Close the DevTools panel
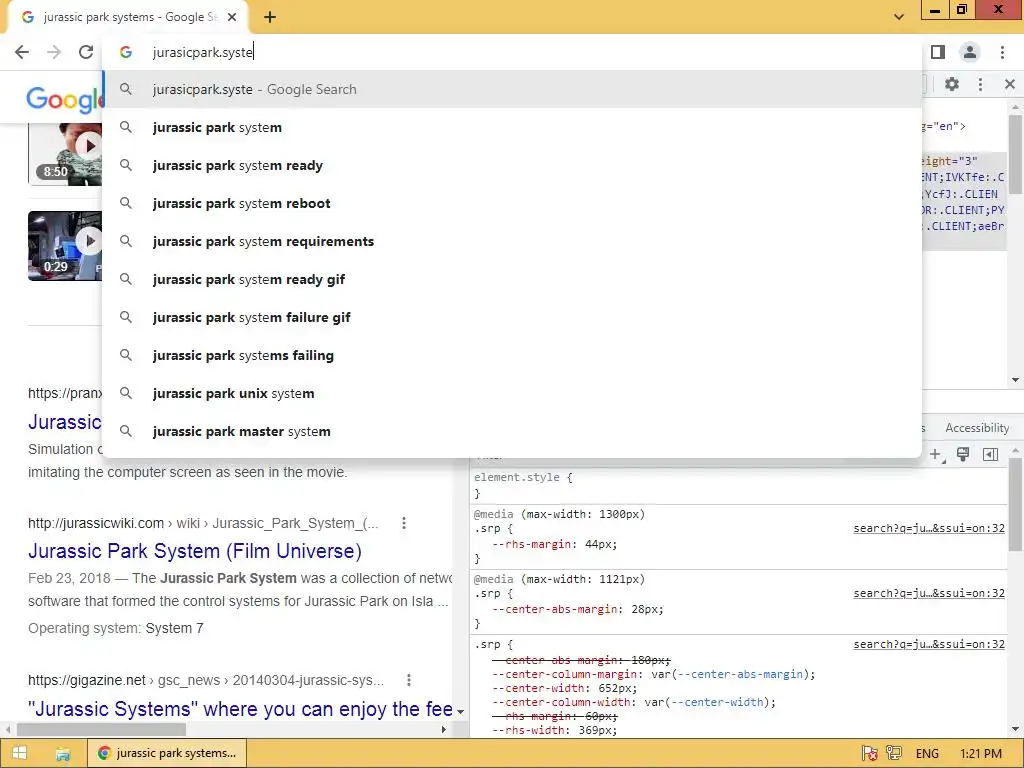The width and height of the screenshot is (1024, 768). pyautogui.click(x=1010, y=84)
